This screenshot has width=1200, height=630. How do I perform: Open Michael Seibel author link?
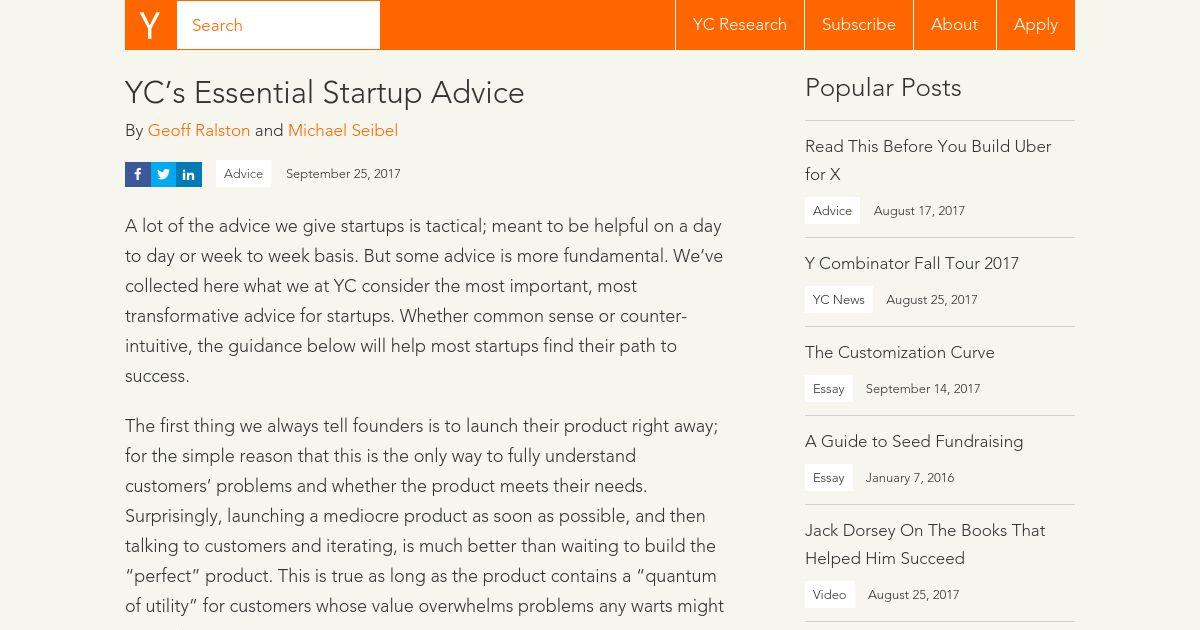(343, 130)
